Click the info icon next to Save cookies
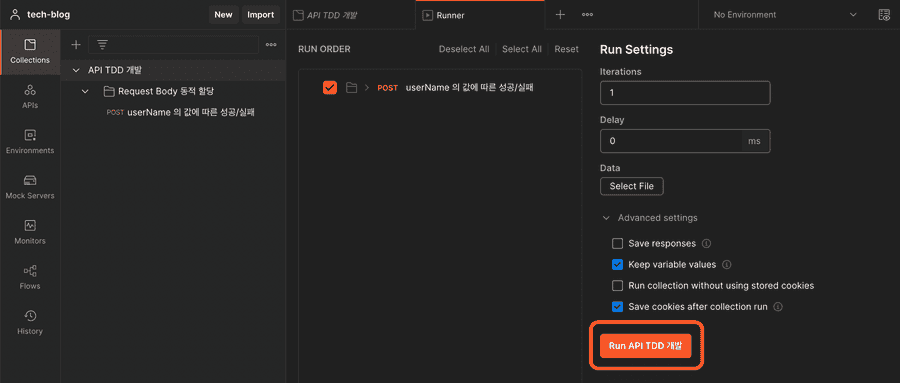The height and width of the screenshot is (383, 900). point(778,307)
